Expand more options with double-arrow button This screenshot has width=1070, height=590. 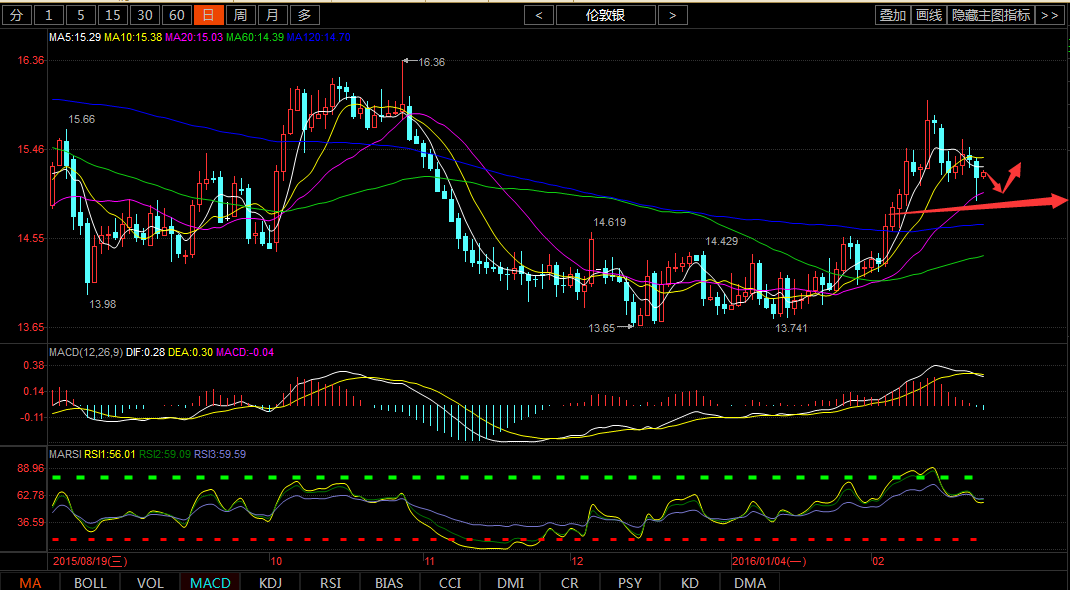pyautogui.click(x=1049, y=15)
